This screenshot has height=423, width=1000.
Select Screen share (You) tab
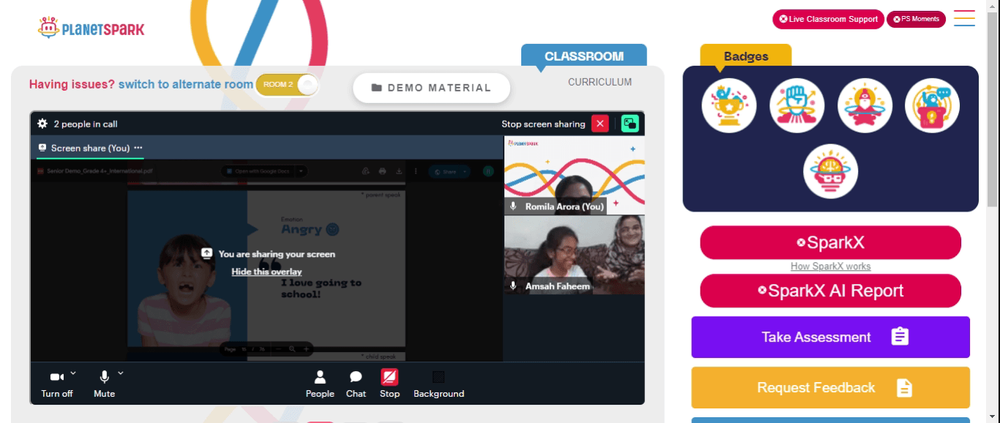coord(91,147)
